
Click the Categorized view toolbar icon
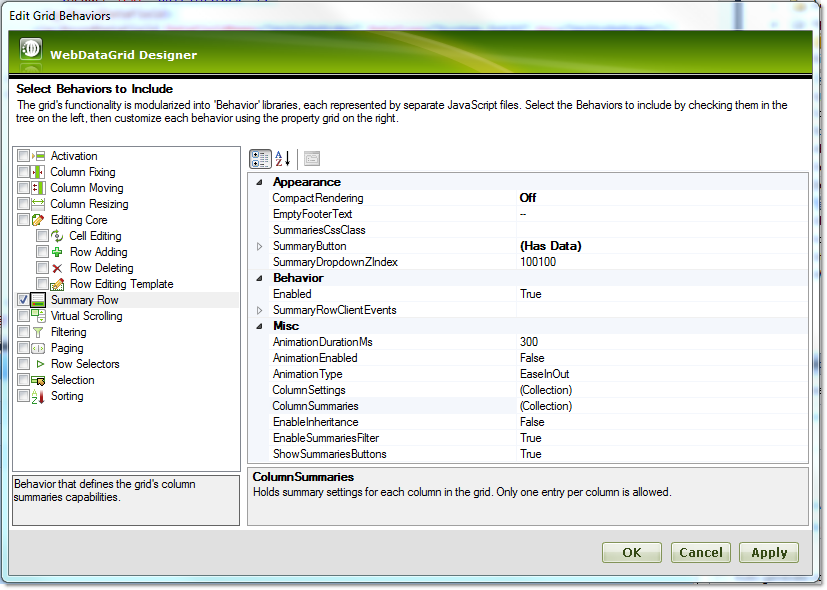tap(260, 158)
